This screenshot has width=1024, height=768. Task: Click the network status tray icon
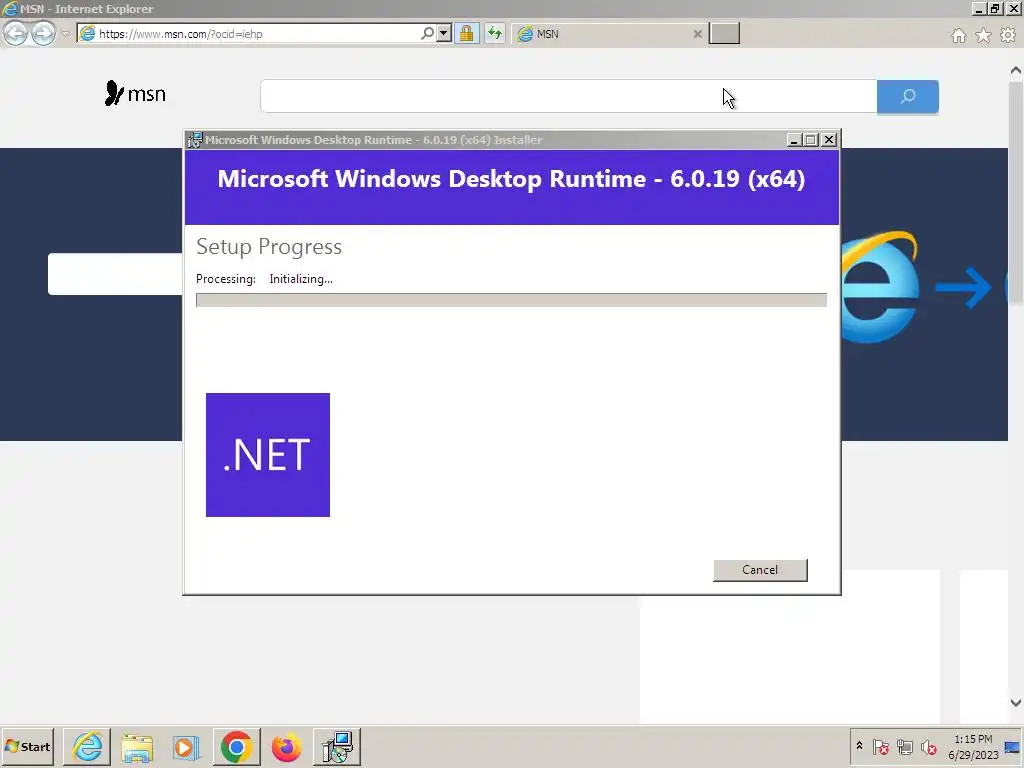pyautogui.click(x=904, y=746)
